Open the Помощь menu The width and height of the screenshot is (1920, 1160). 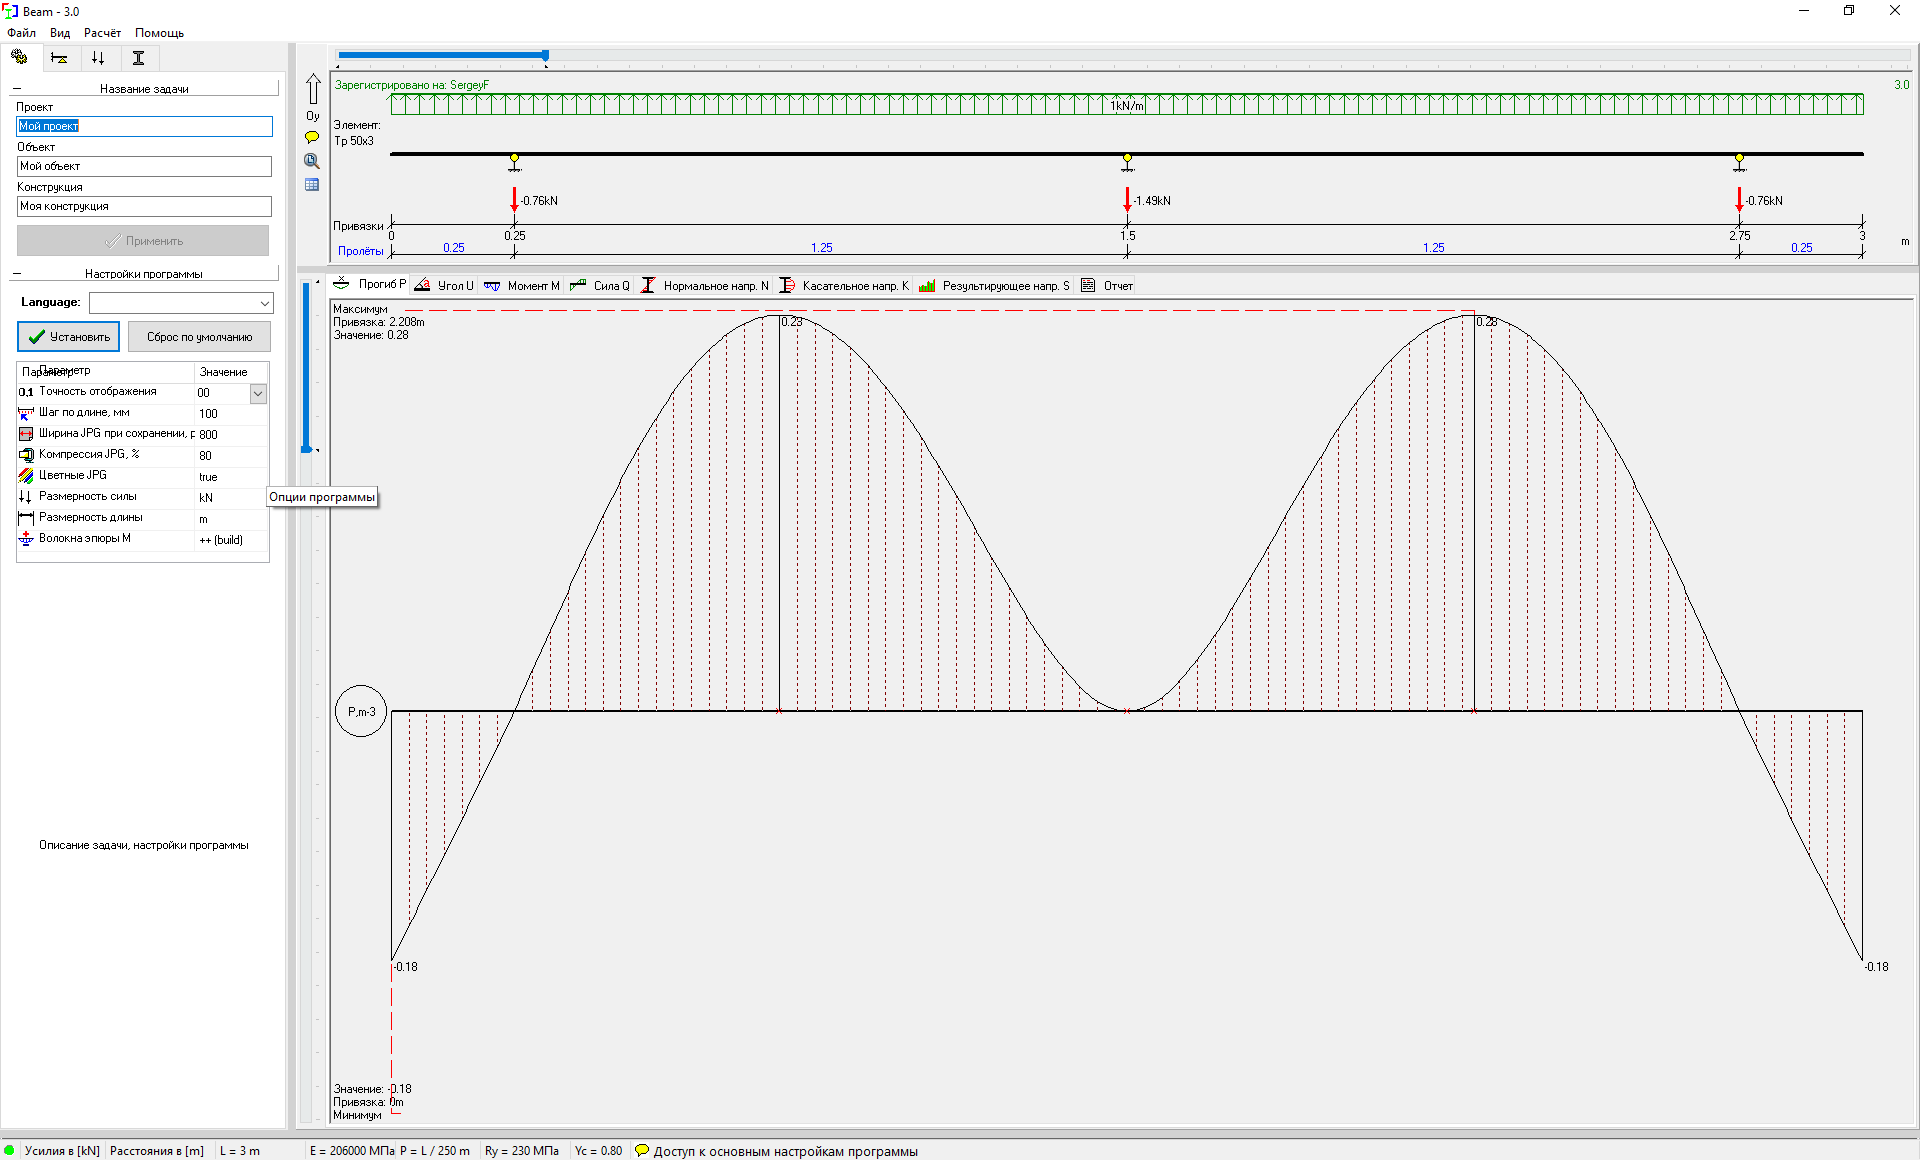tap(159, 33)
